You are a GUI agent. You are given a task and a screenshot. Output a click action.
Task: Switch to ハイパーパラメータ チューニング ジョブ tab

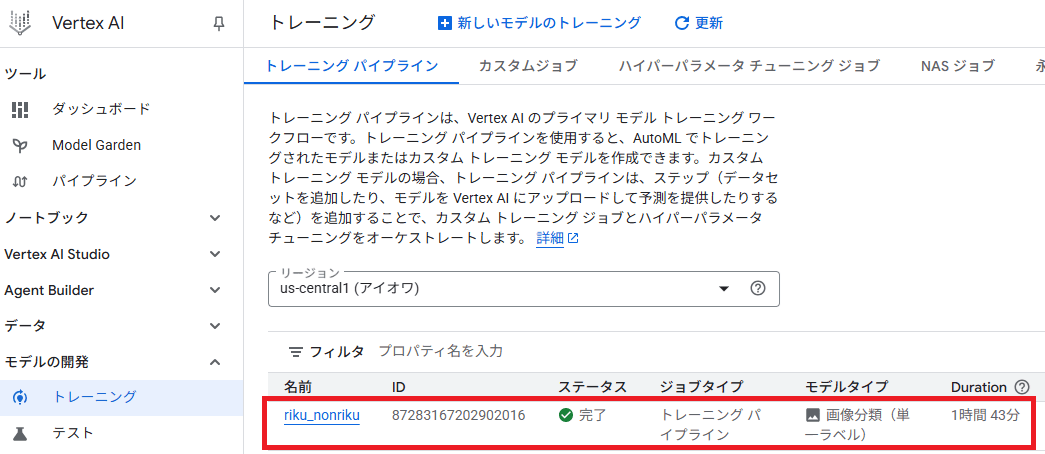click(x=749, y=66)
